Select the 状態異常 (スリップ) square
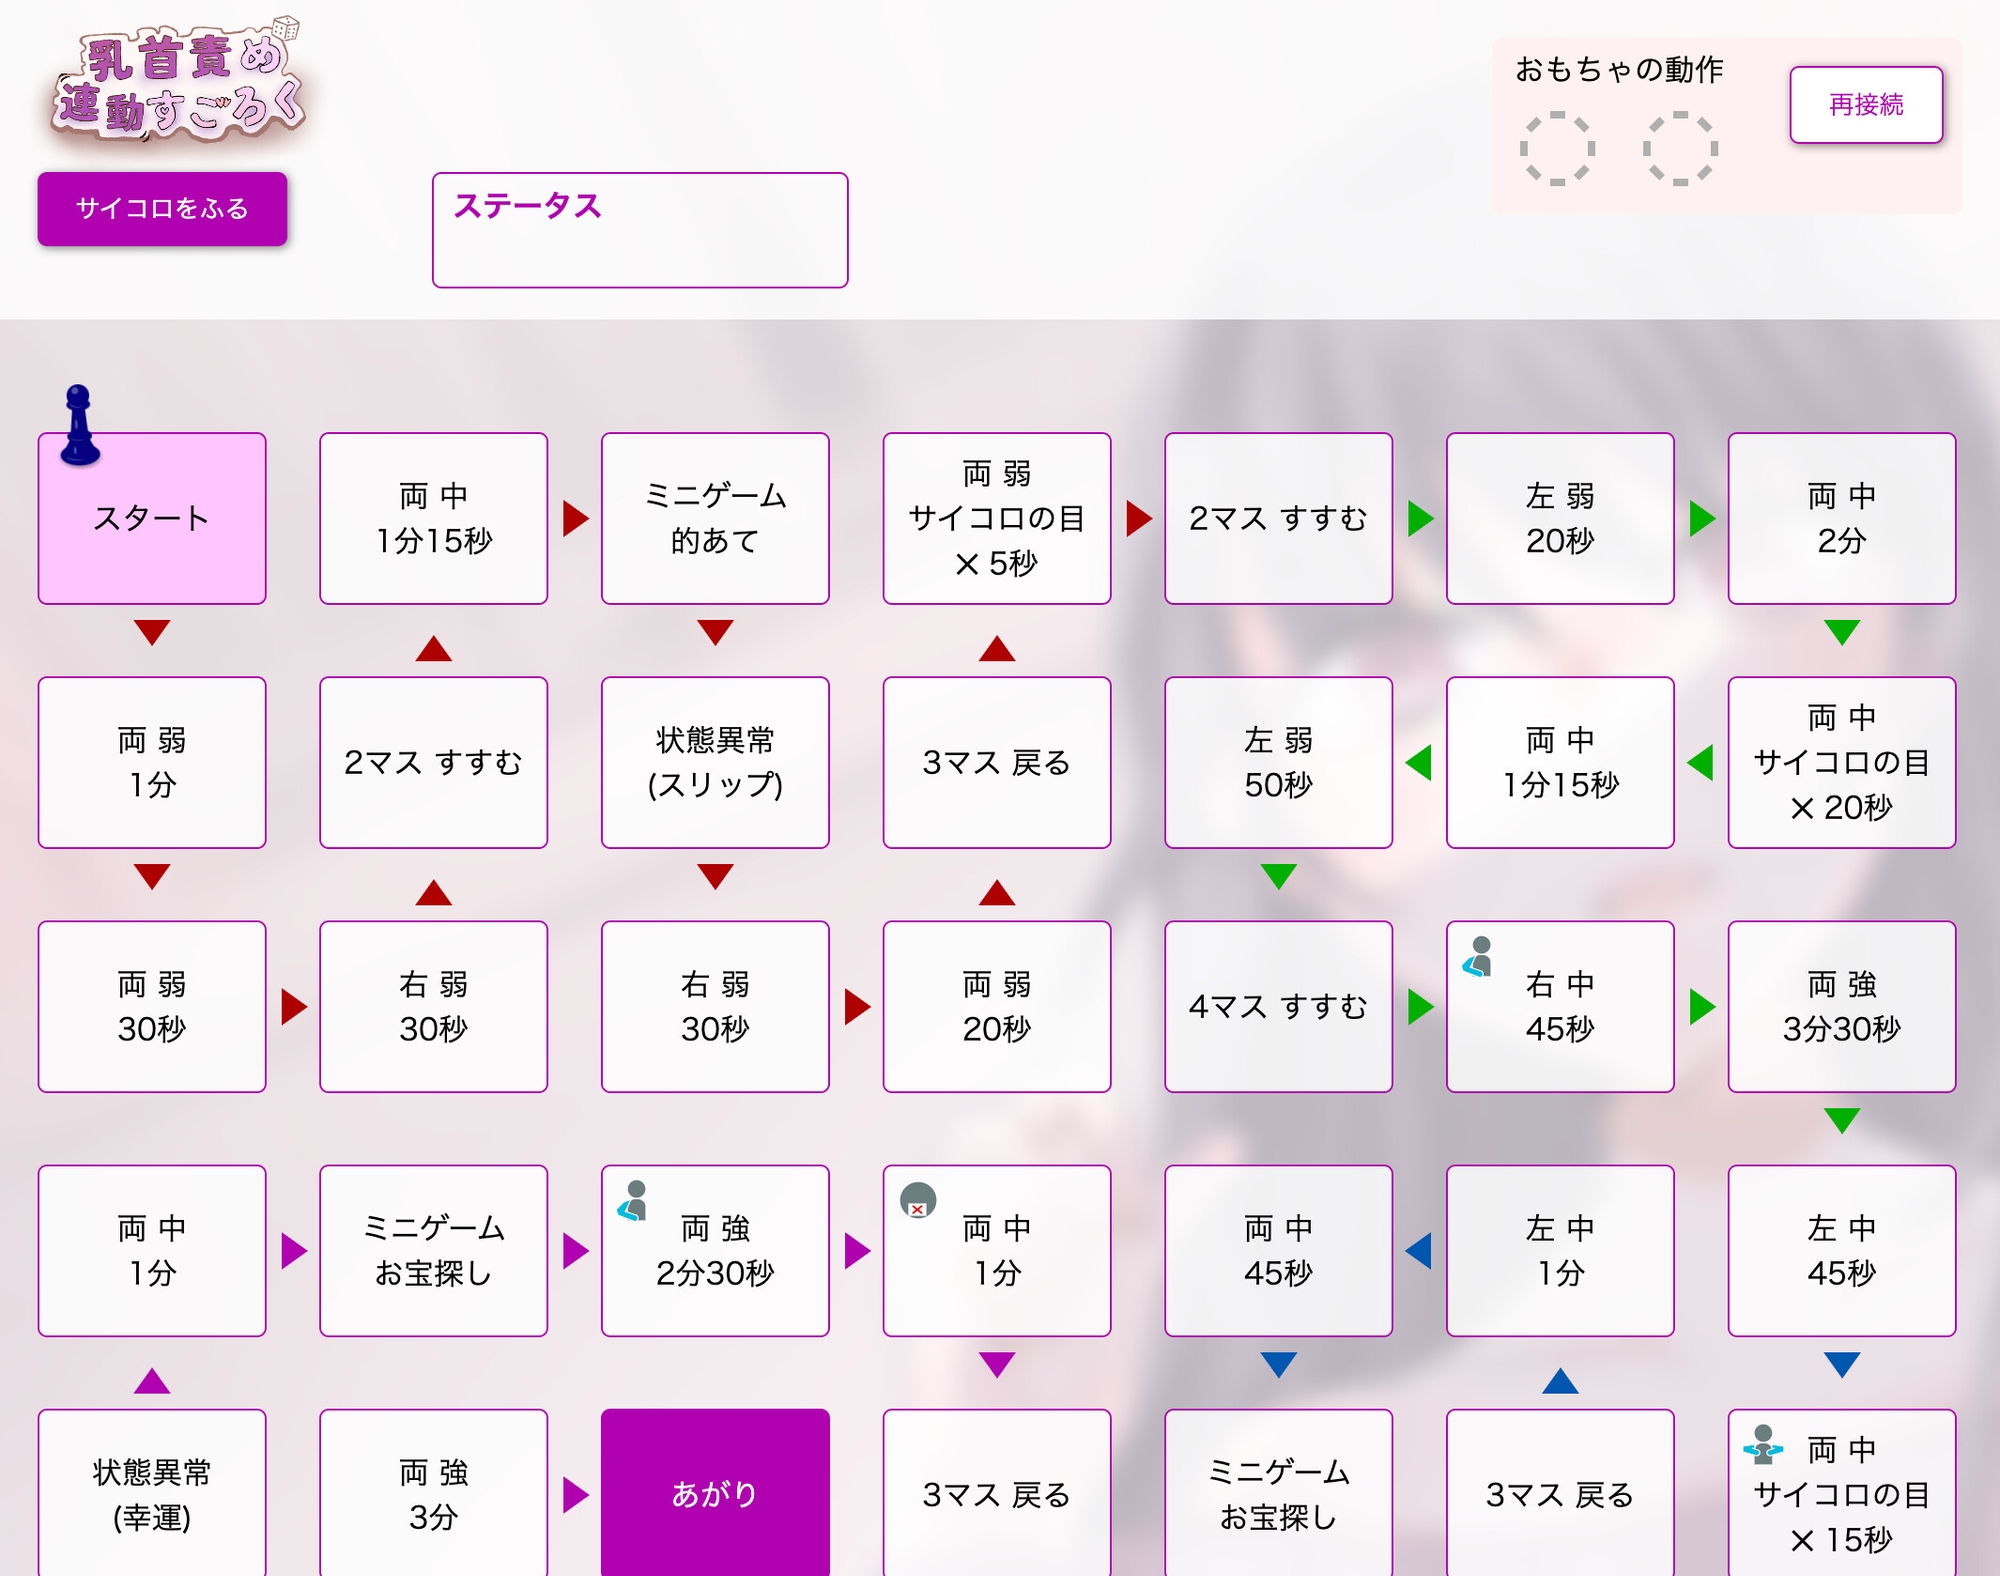The width and height of the screenshot is (2000, 1576). [x=715, y=762]
